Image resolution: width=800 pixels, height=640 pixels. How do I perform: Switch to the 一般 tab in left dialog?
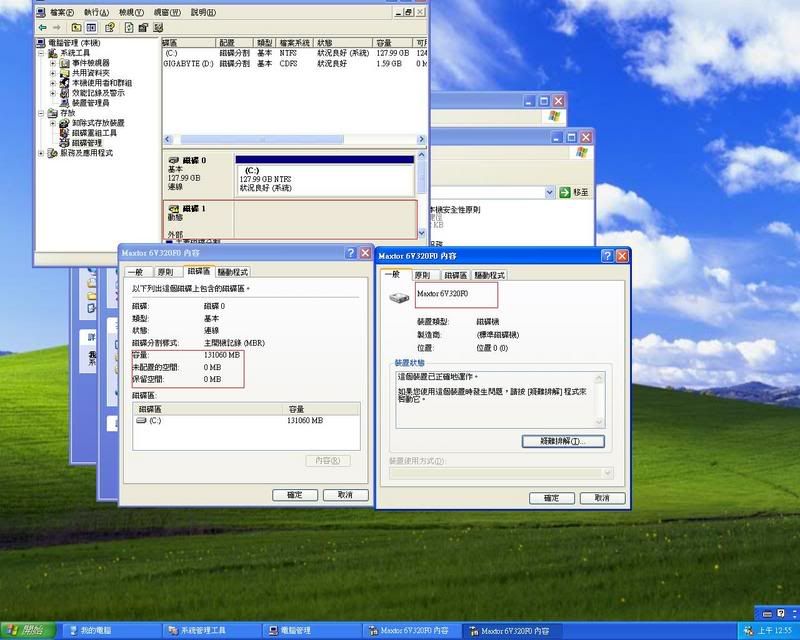[135, 272]
